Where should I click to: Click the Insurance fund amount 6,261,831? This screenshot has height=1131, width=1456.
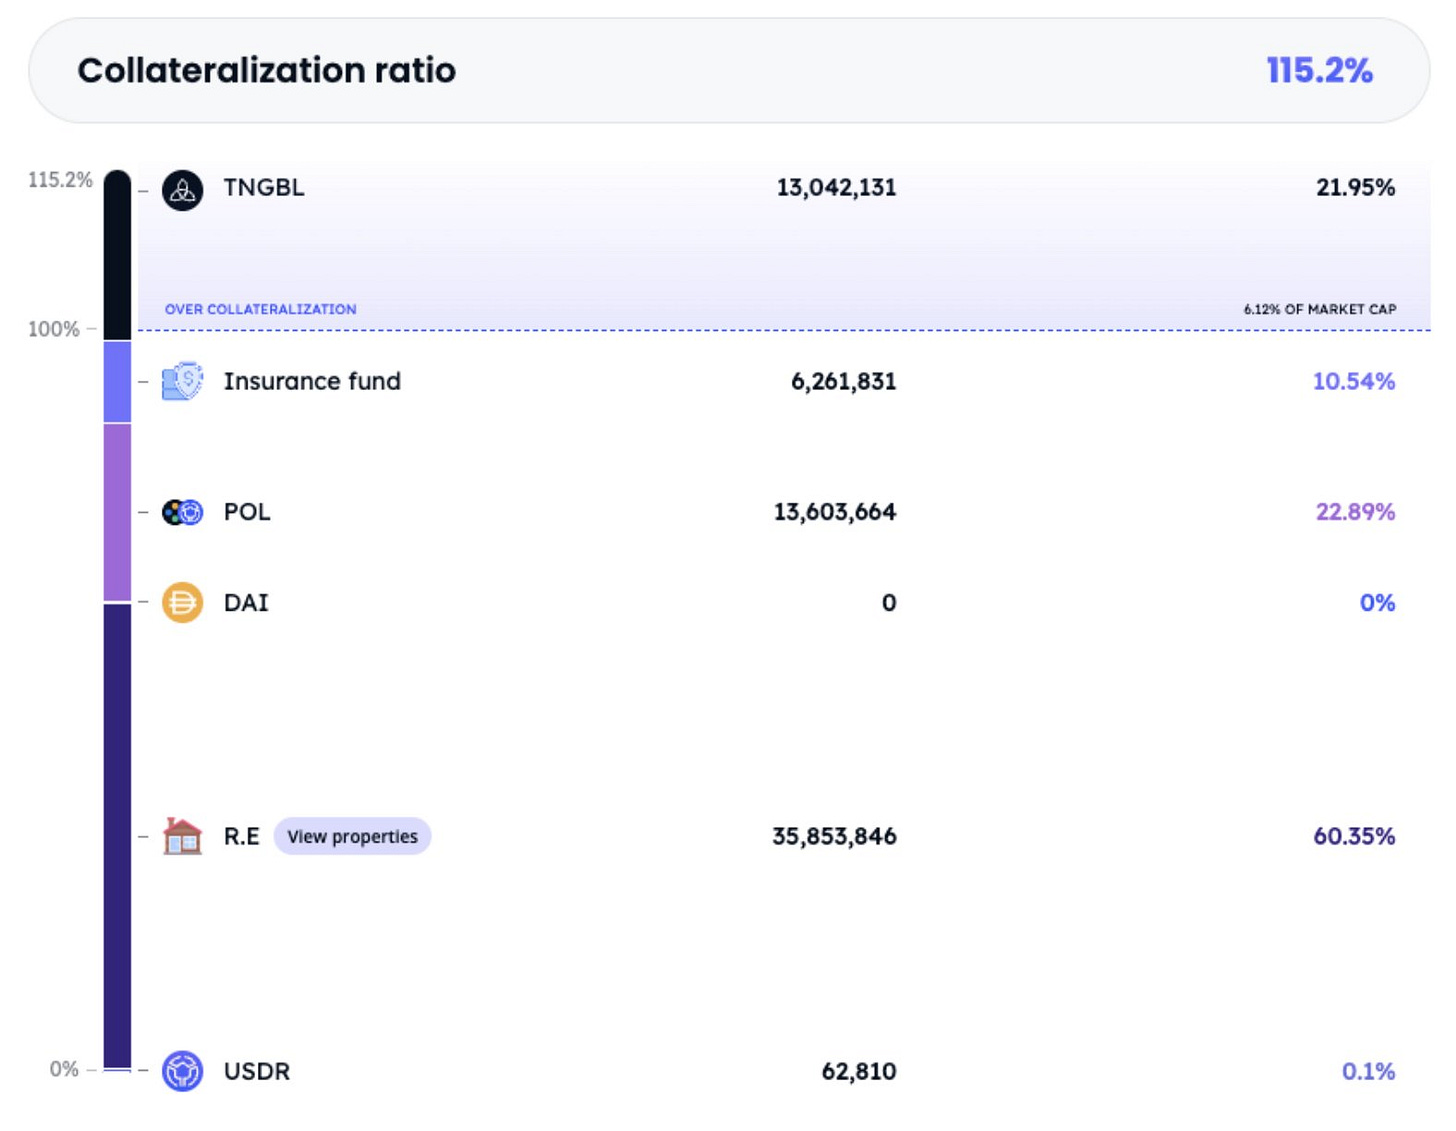click(843, 381)
